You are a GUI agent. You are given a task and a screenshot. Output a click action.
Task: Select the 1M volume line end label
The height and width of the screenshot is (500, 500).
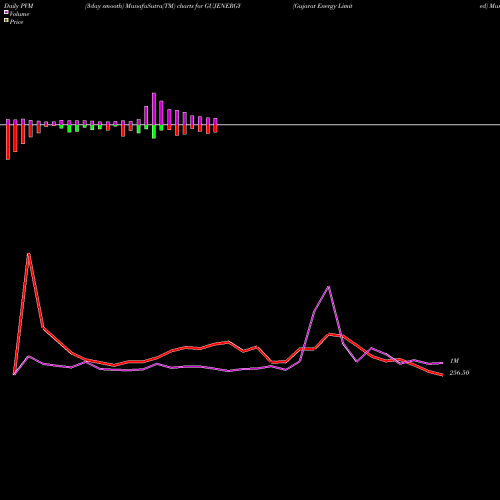454,361
